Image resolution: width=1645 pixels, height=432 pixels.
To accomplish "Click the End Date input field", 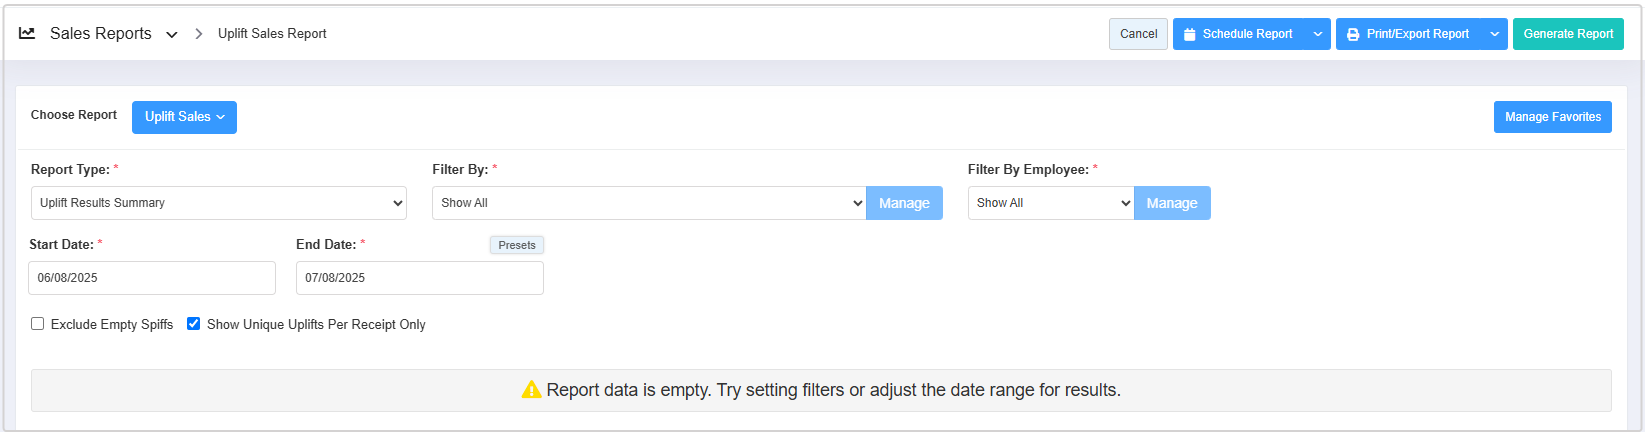I will (419, 278).
